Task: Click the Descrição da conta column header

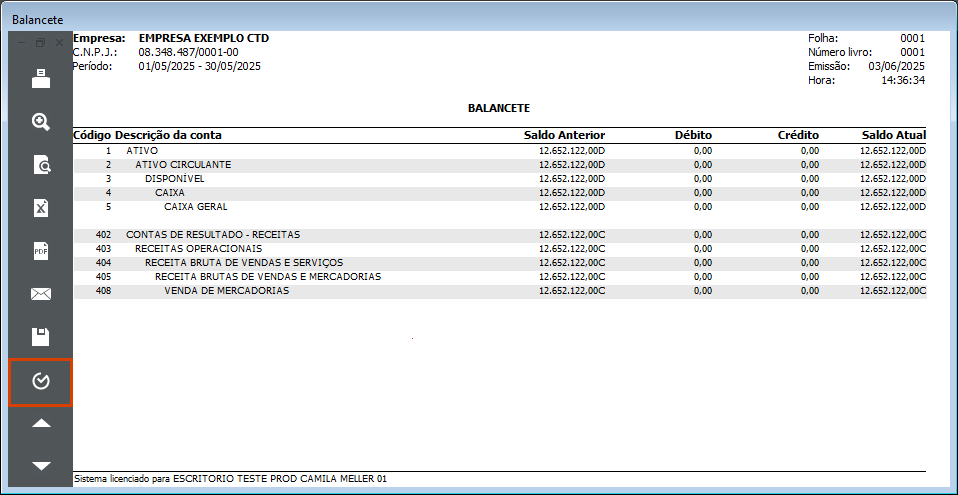Action: (x=168, y=135)
